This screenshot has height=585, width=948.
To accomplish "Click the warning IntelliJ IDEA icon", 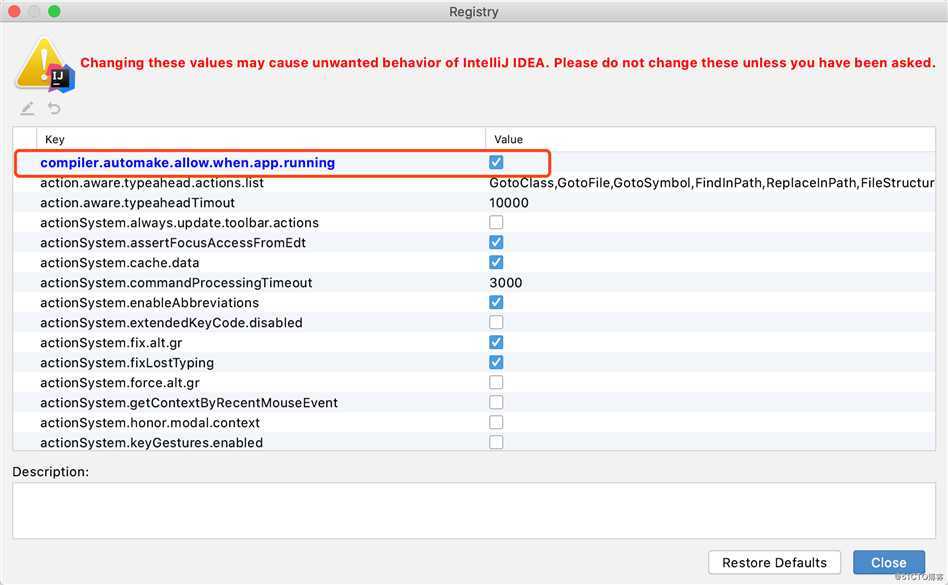I will (45, 65).
